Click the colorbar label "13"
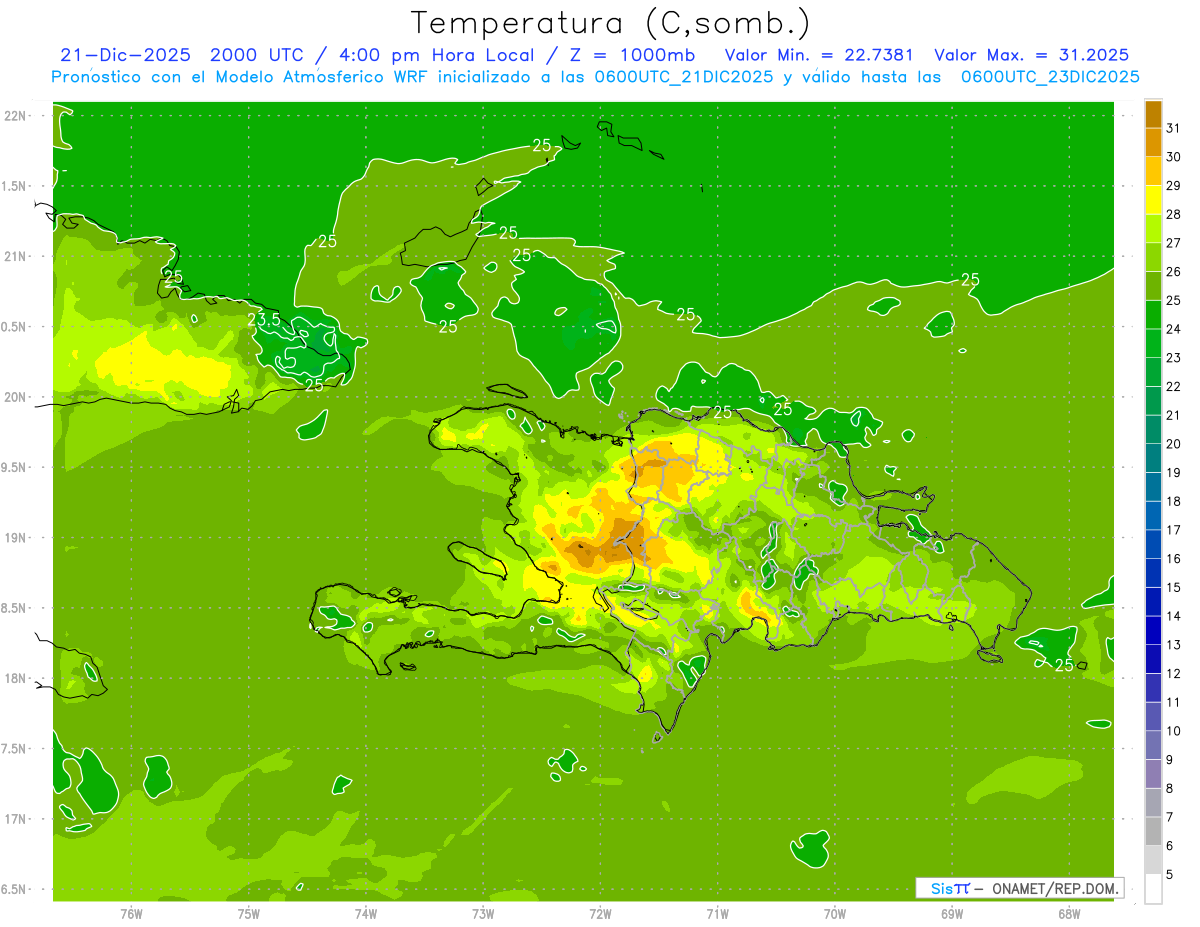The image size is (1200, 927). pos(1174,645)
